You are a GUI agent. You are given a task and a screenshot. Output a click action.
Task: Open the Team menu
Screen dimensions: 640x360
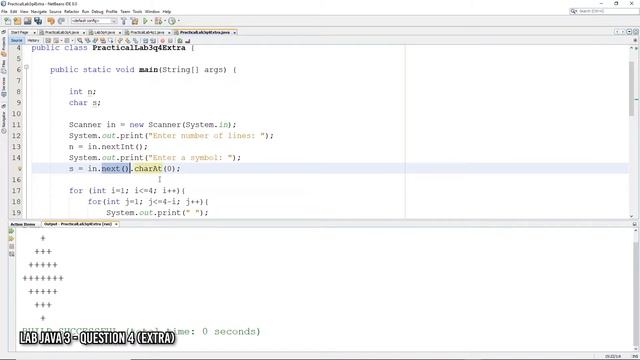(125, 11)
